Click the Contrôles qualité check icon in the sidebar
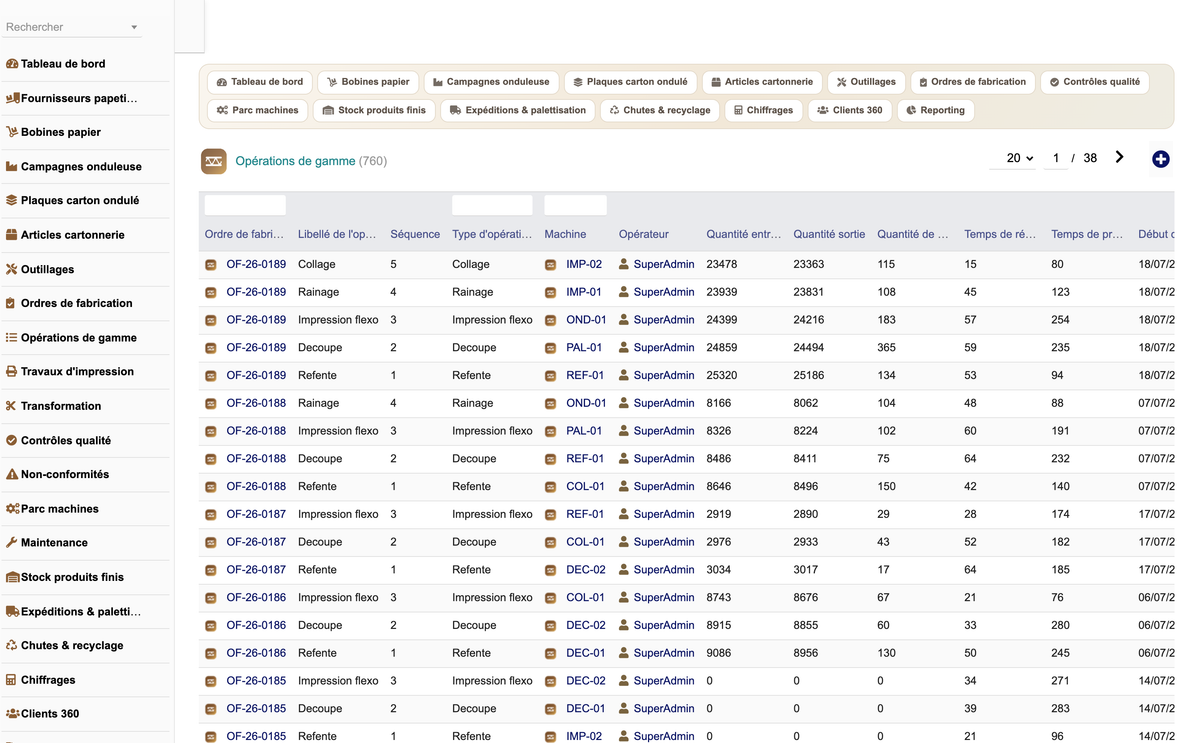1200x743 pixels. (12, 440)
